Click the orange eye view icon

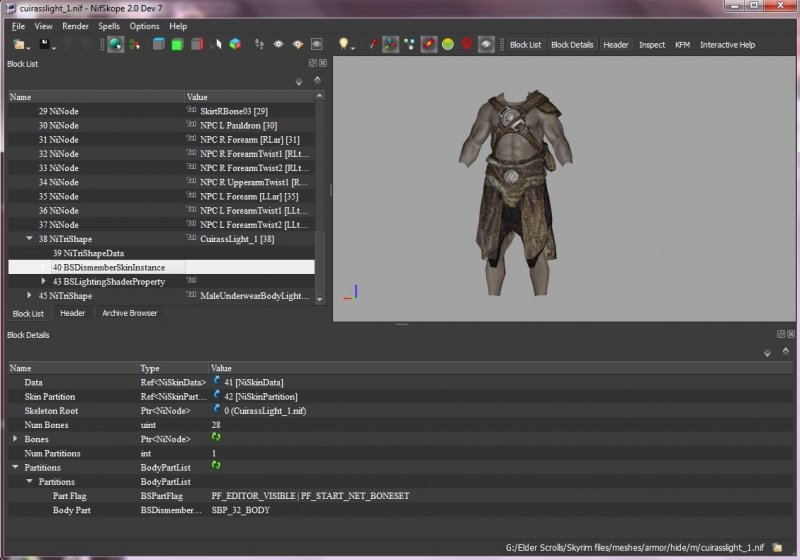[297, 44]
